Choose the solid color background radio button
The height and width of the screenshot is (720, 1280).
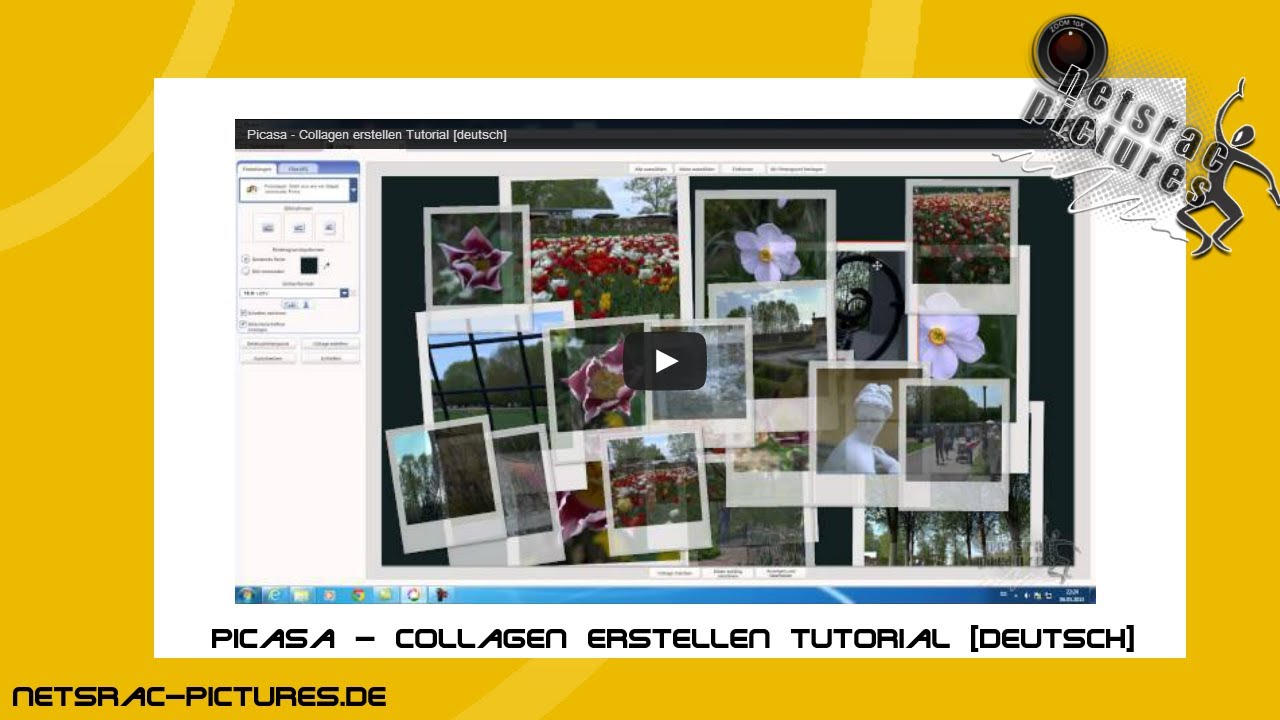point(246,259)
